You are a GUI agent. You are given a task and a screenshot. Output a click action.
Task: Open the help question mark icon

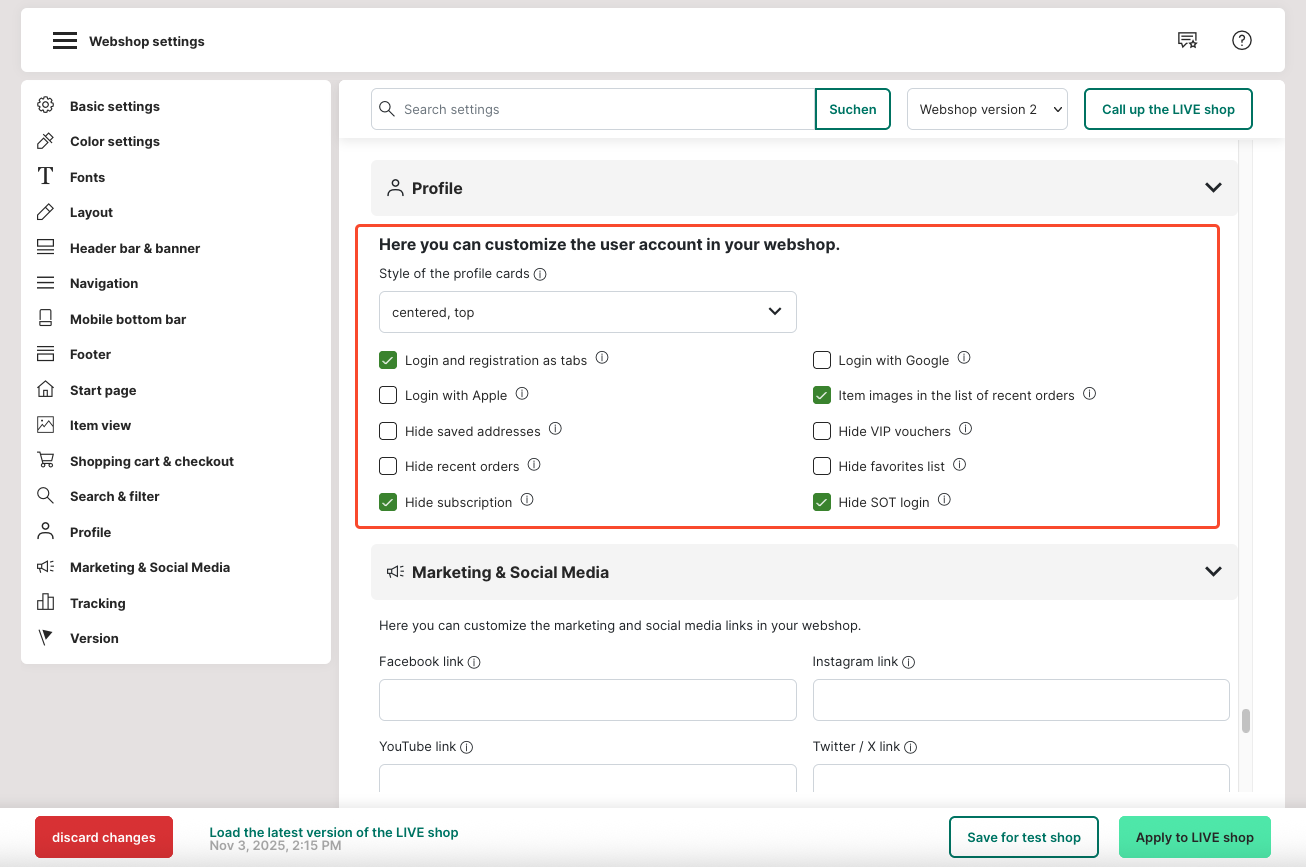pyautogui.click(x=1242, y=40)
